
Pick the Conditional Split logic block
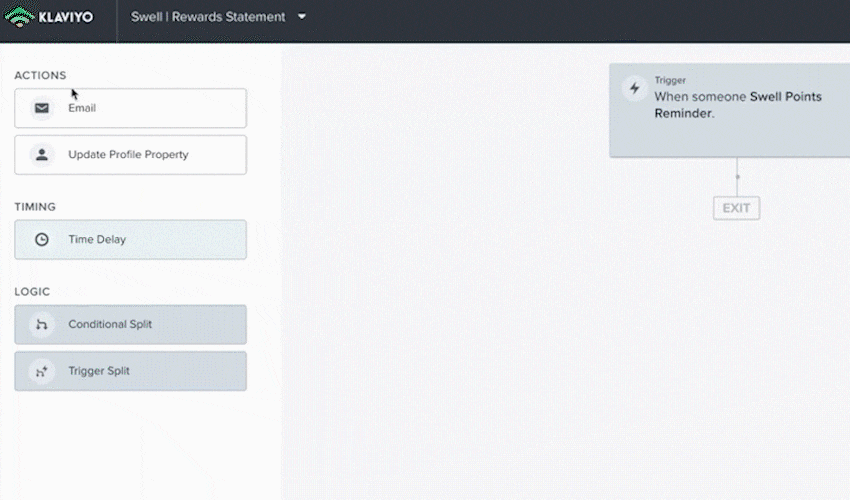click(x=130, y=324)
